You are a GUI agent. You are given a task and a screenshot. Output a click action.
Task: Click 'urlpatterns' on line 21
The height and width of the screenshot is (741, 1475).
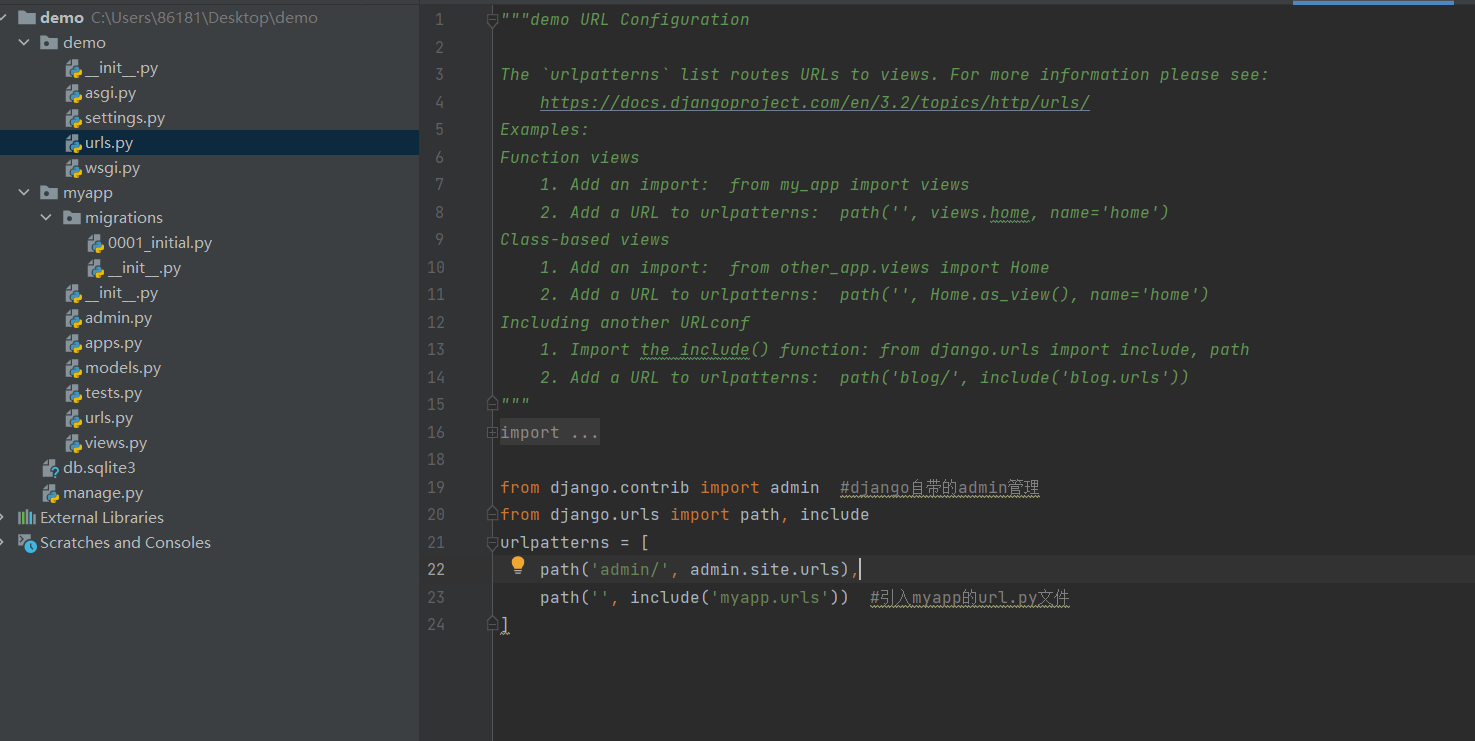click(555, 542)
